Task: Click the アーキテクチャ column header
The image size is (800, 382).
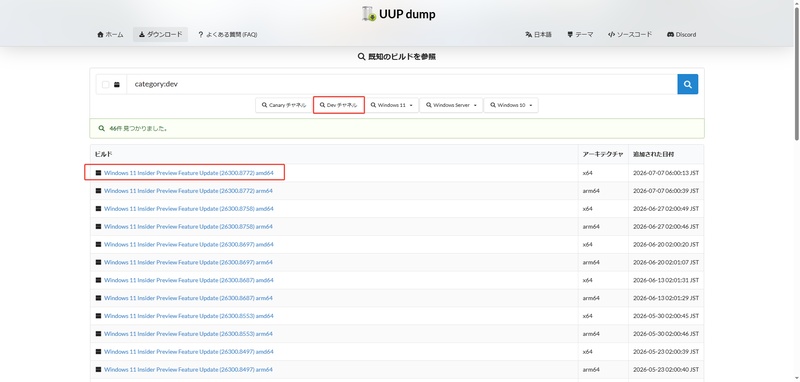Action: 603,154
